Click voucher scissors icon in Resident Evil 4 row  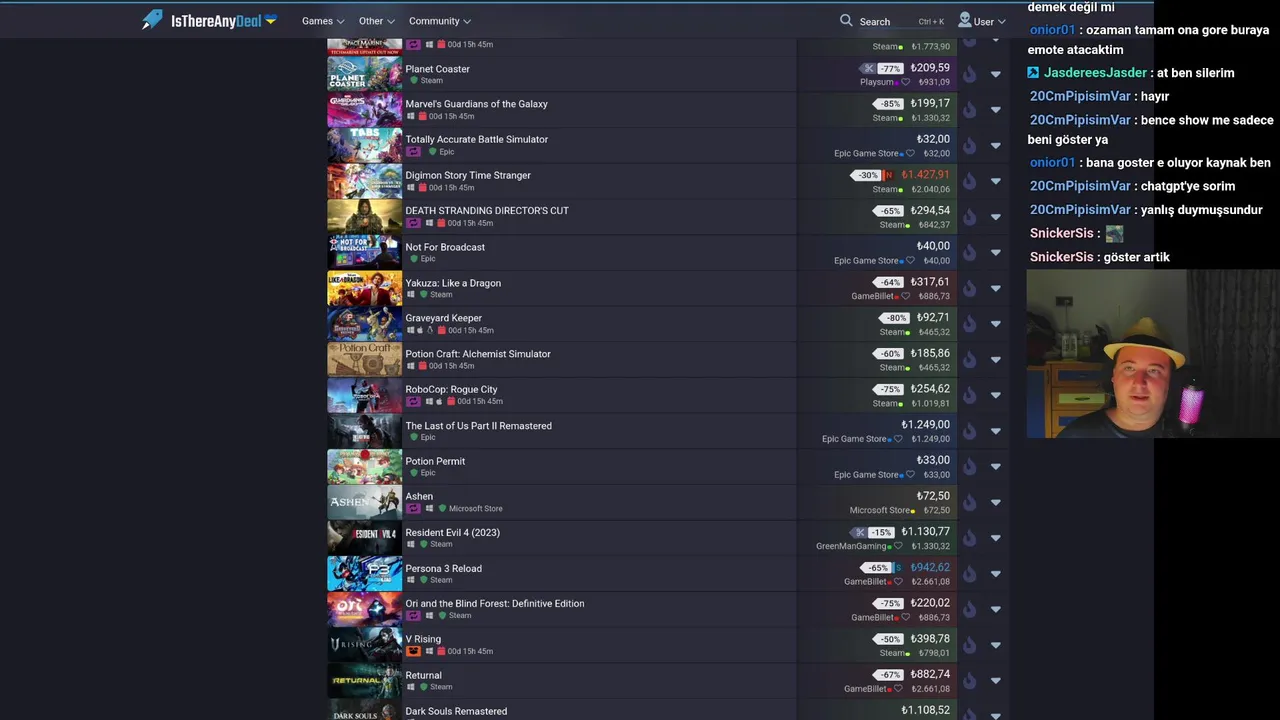coord(858,532)
